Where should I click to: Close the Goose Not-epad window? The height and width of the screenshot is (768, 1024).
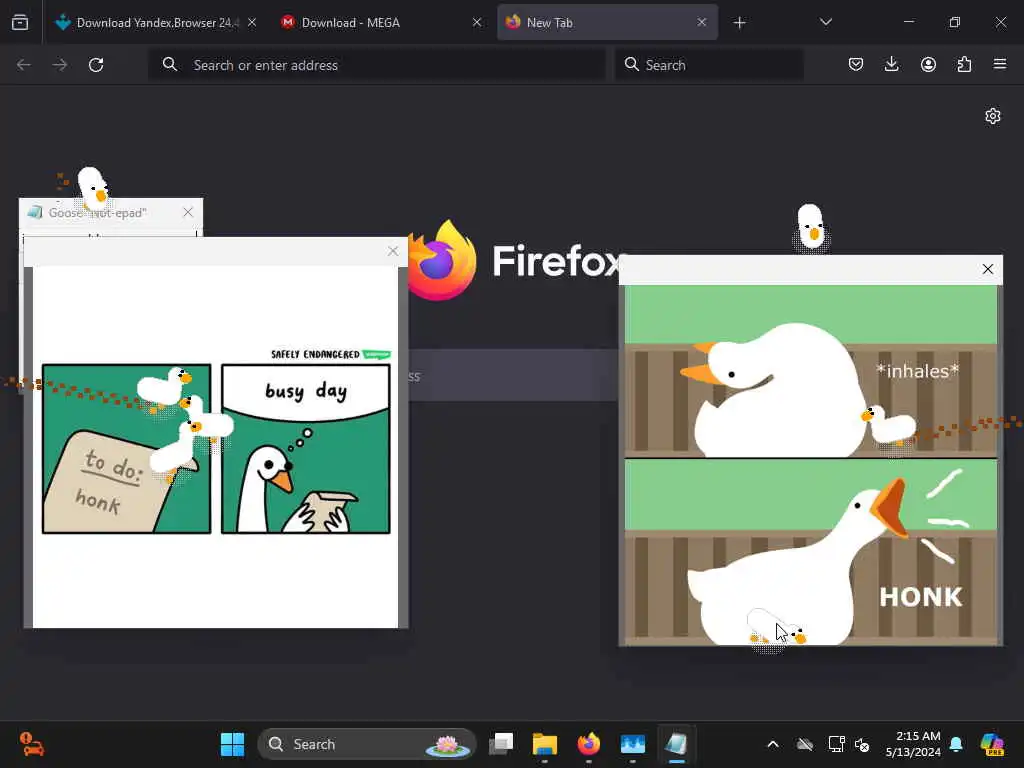pyautogui.click(x=188, y=212)
